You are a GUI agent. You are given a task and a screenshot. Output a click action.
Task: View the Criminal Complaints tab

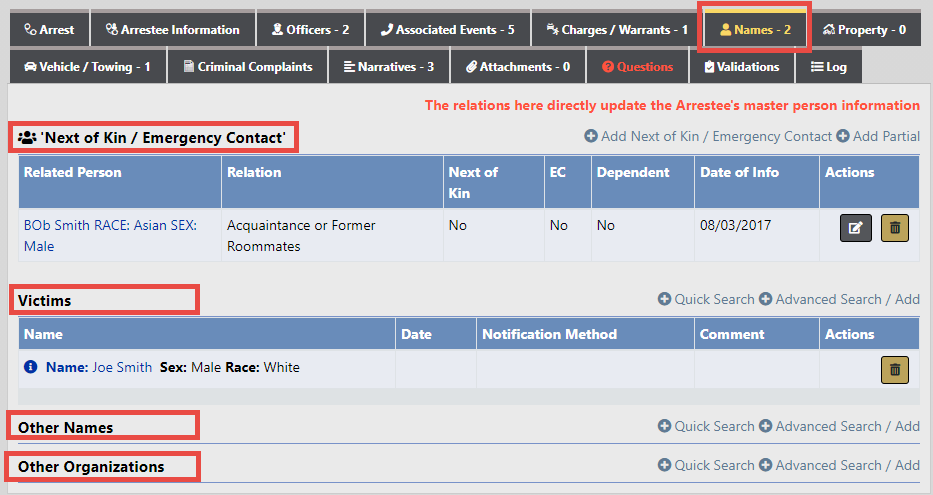248,67
